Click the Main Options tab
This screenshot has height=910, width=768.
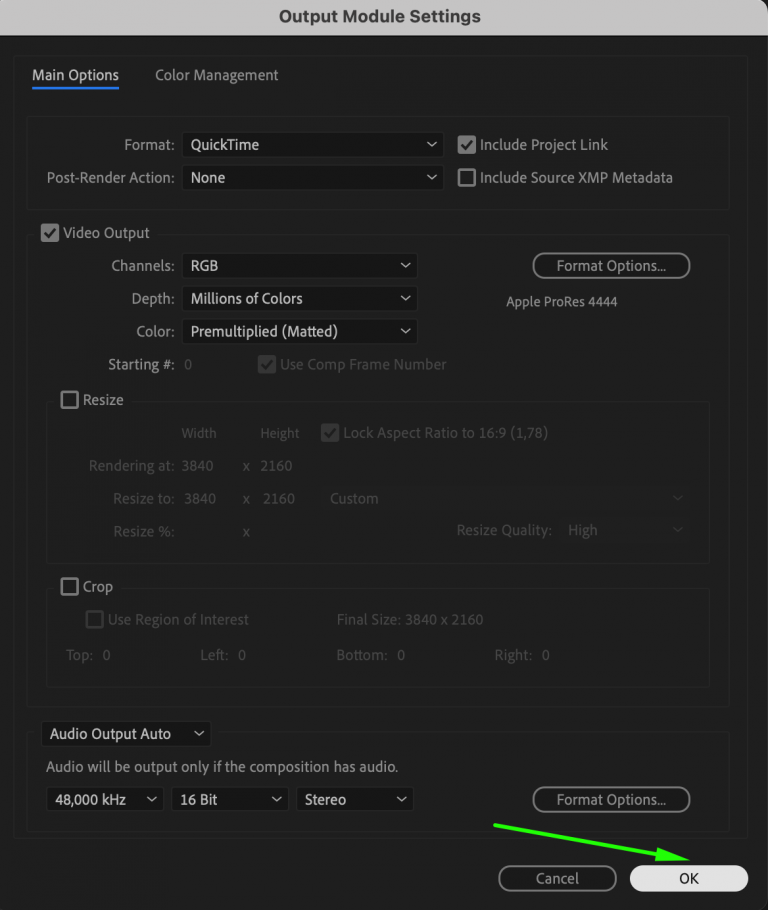pos(75,75)
